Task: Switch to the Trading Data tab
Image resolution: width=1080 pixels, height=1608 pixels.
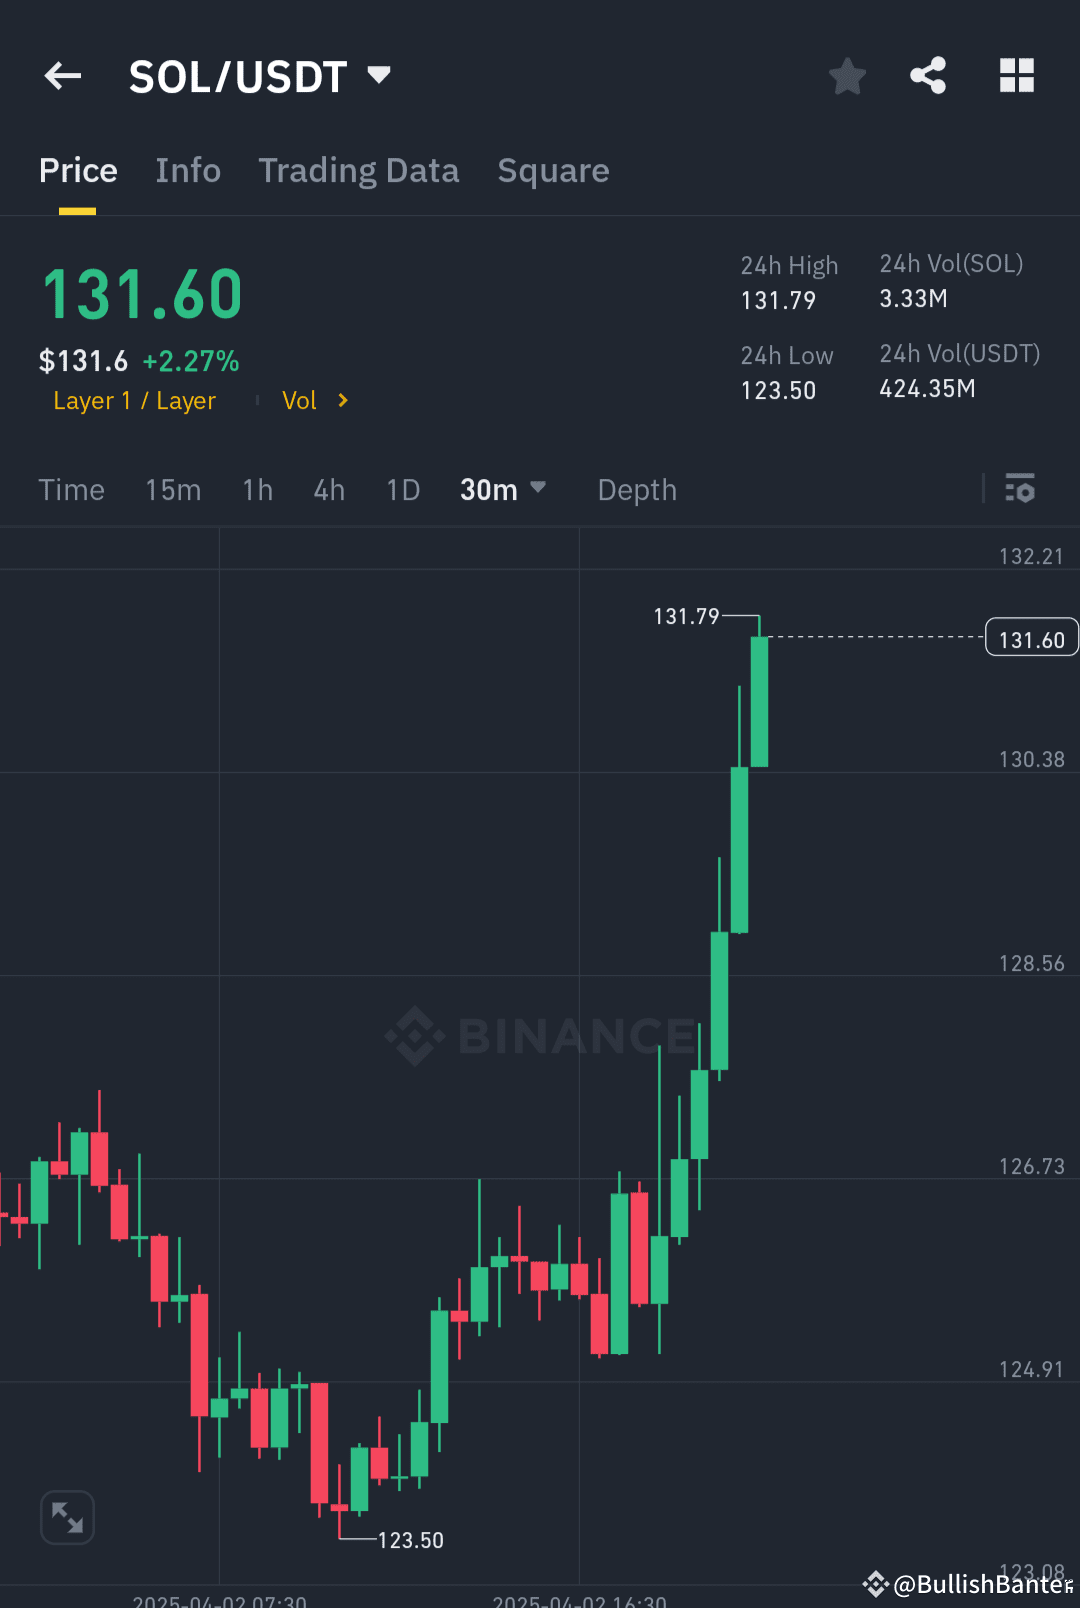Action: [x=358, y=170]
